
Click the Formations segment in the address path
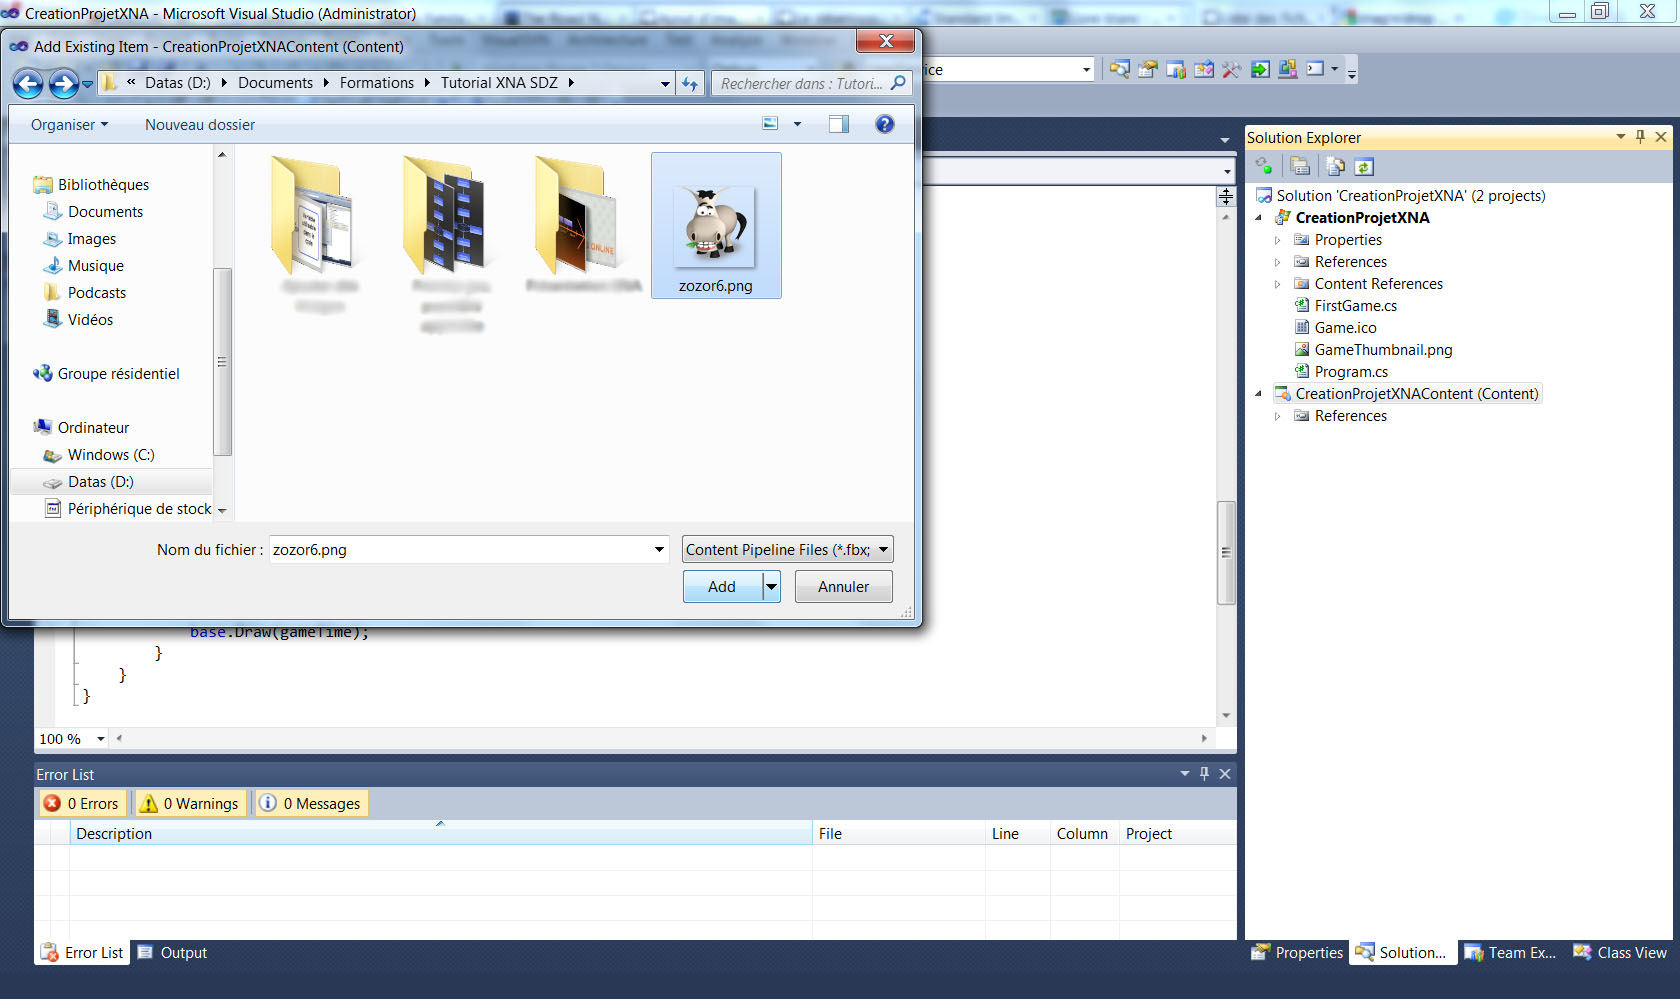(x=377, y=83)
